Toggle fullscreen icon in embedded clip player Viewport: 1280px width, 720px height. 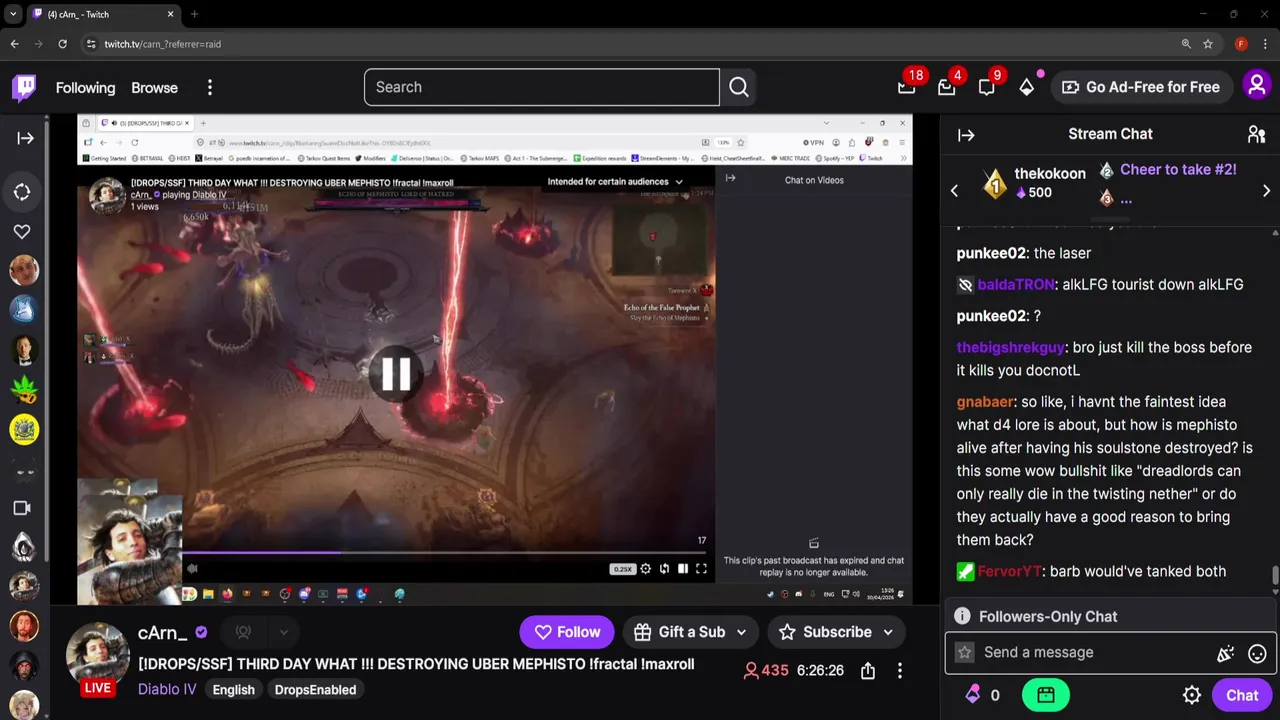(701, 569)
